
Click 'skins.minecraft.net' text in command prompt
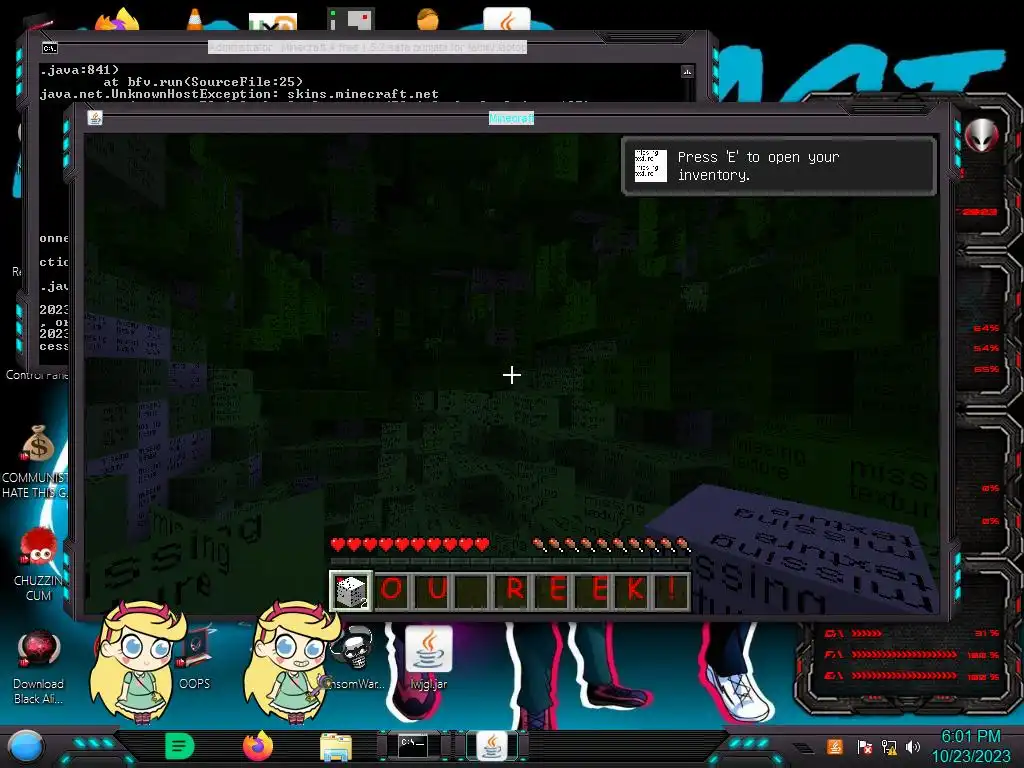pos(362,94)
